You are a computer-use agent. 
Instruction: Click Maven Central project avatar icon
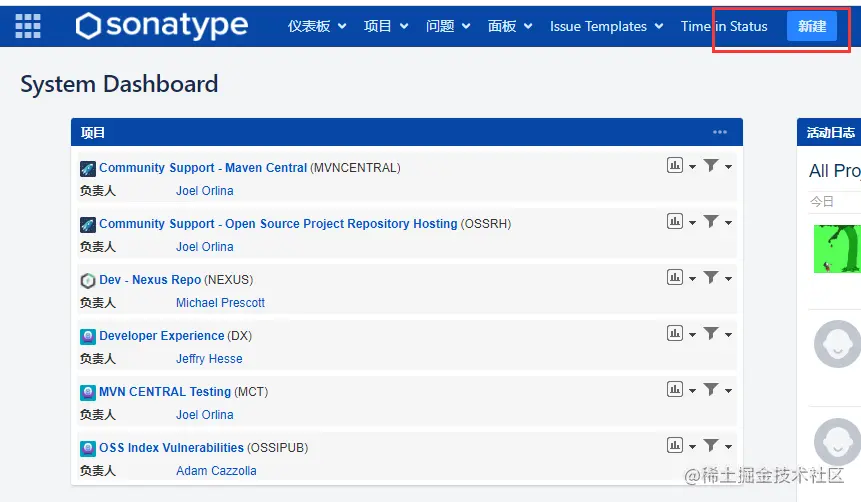[x=88, y=169]
